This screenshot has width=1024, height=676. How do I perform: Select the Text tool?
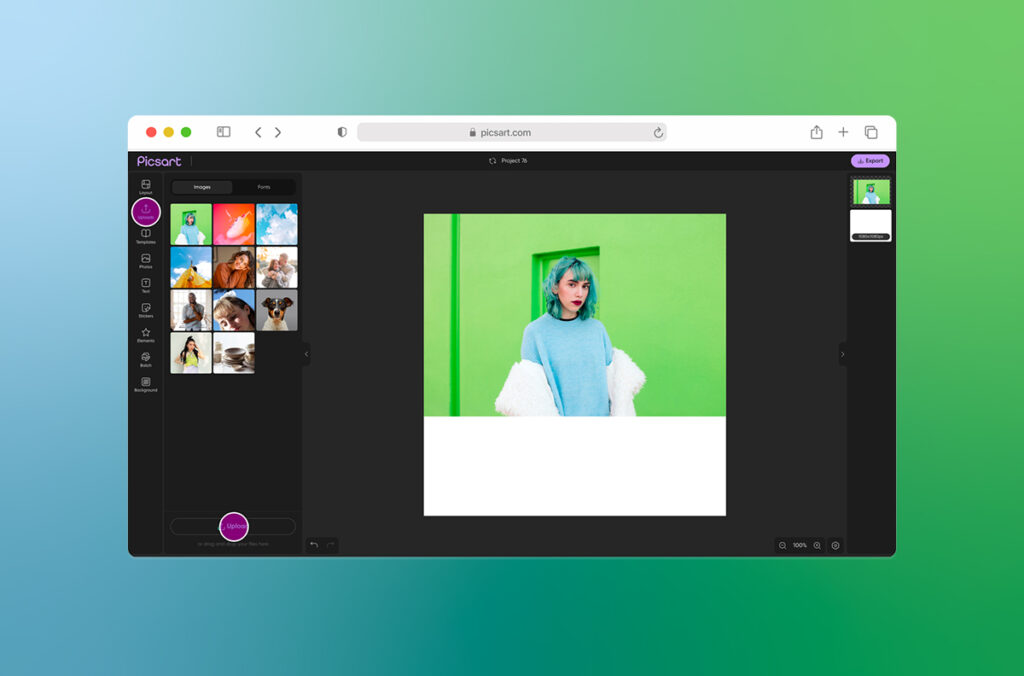click(x=146, y=285)
